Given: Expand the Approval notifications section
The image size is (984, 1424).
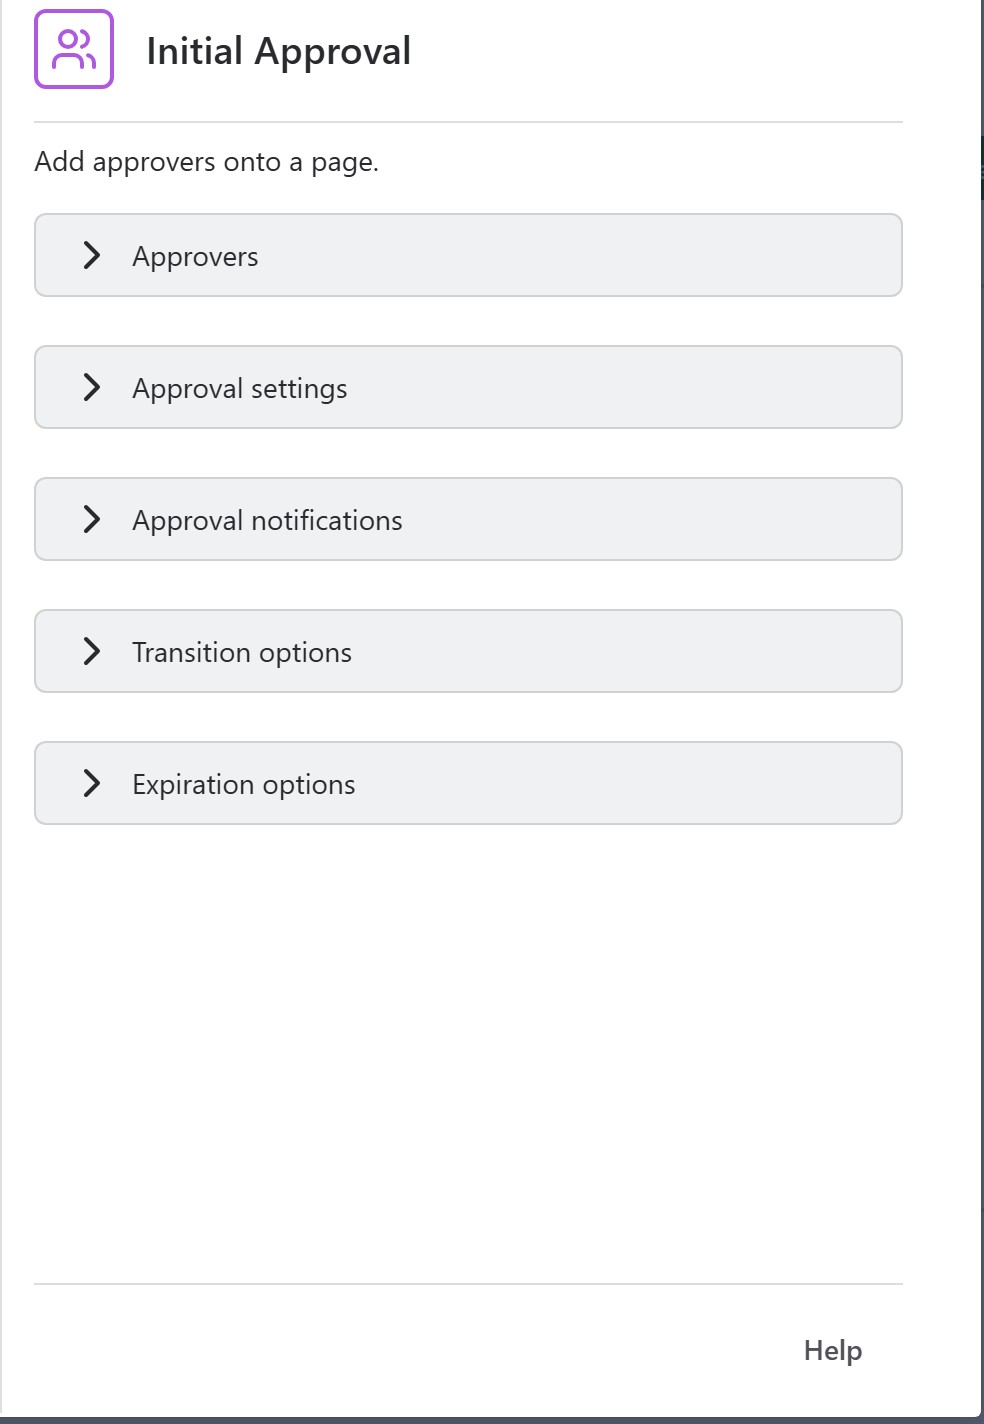Looking at the screenshot, I should tap(467, 519).
